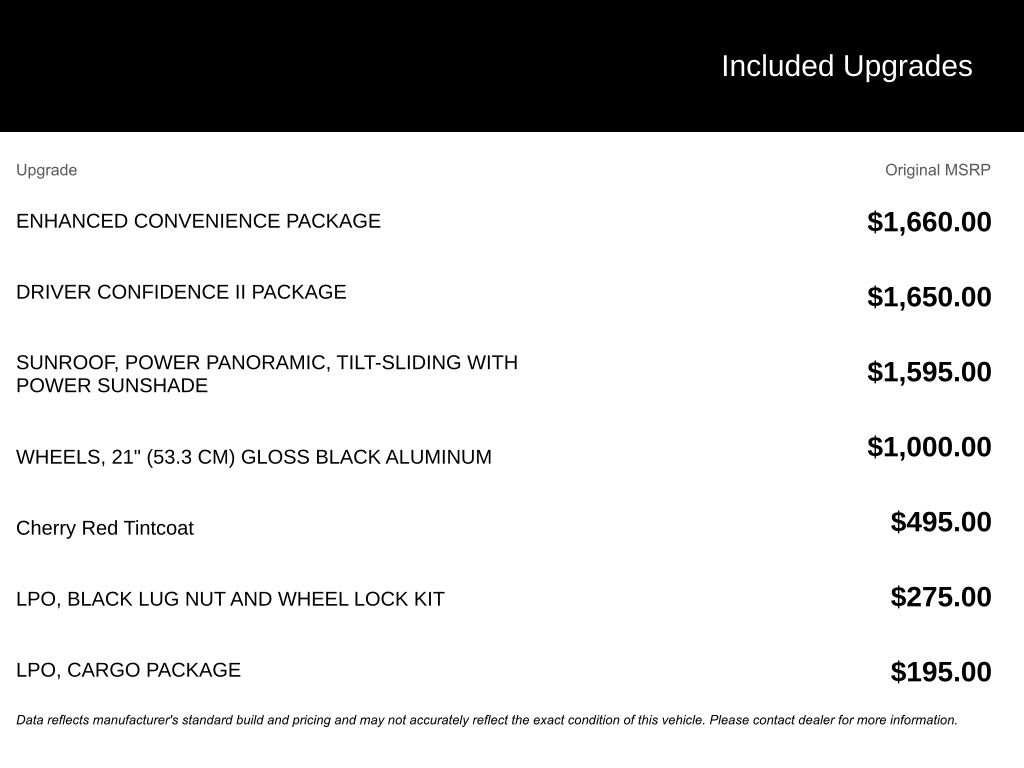Select the Enhanced Convenience Package row label
The height and width of the screenshot is (768, 1024).
point(198,221)
